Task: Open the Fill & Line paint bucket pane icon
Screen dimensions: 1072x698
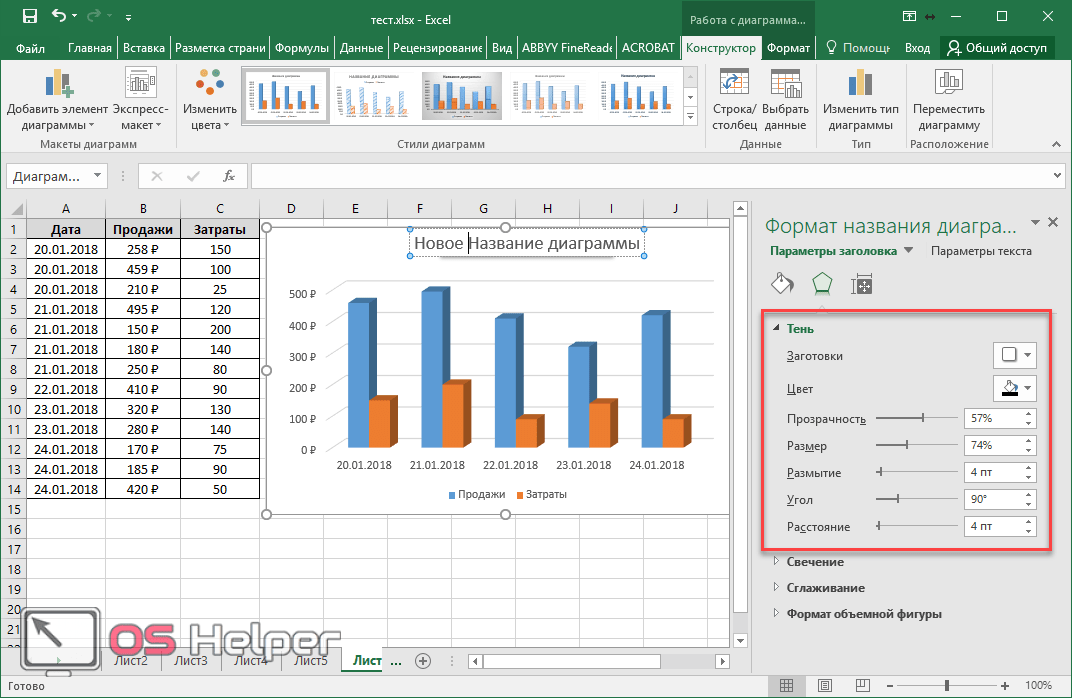Action: pyautogui.click(x=782, y=284)
